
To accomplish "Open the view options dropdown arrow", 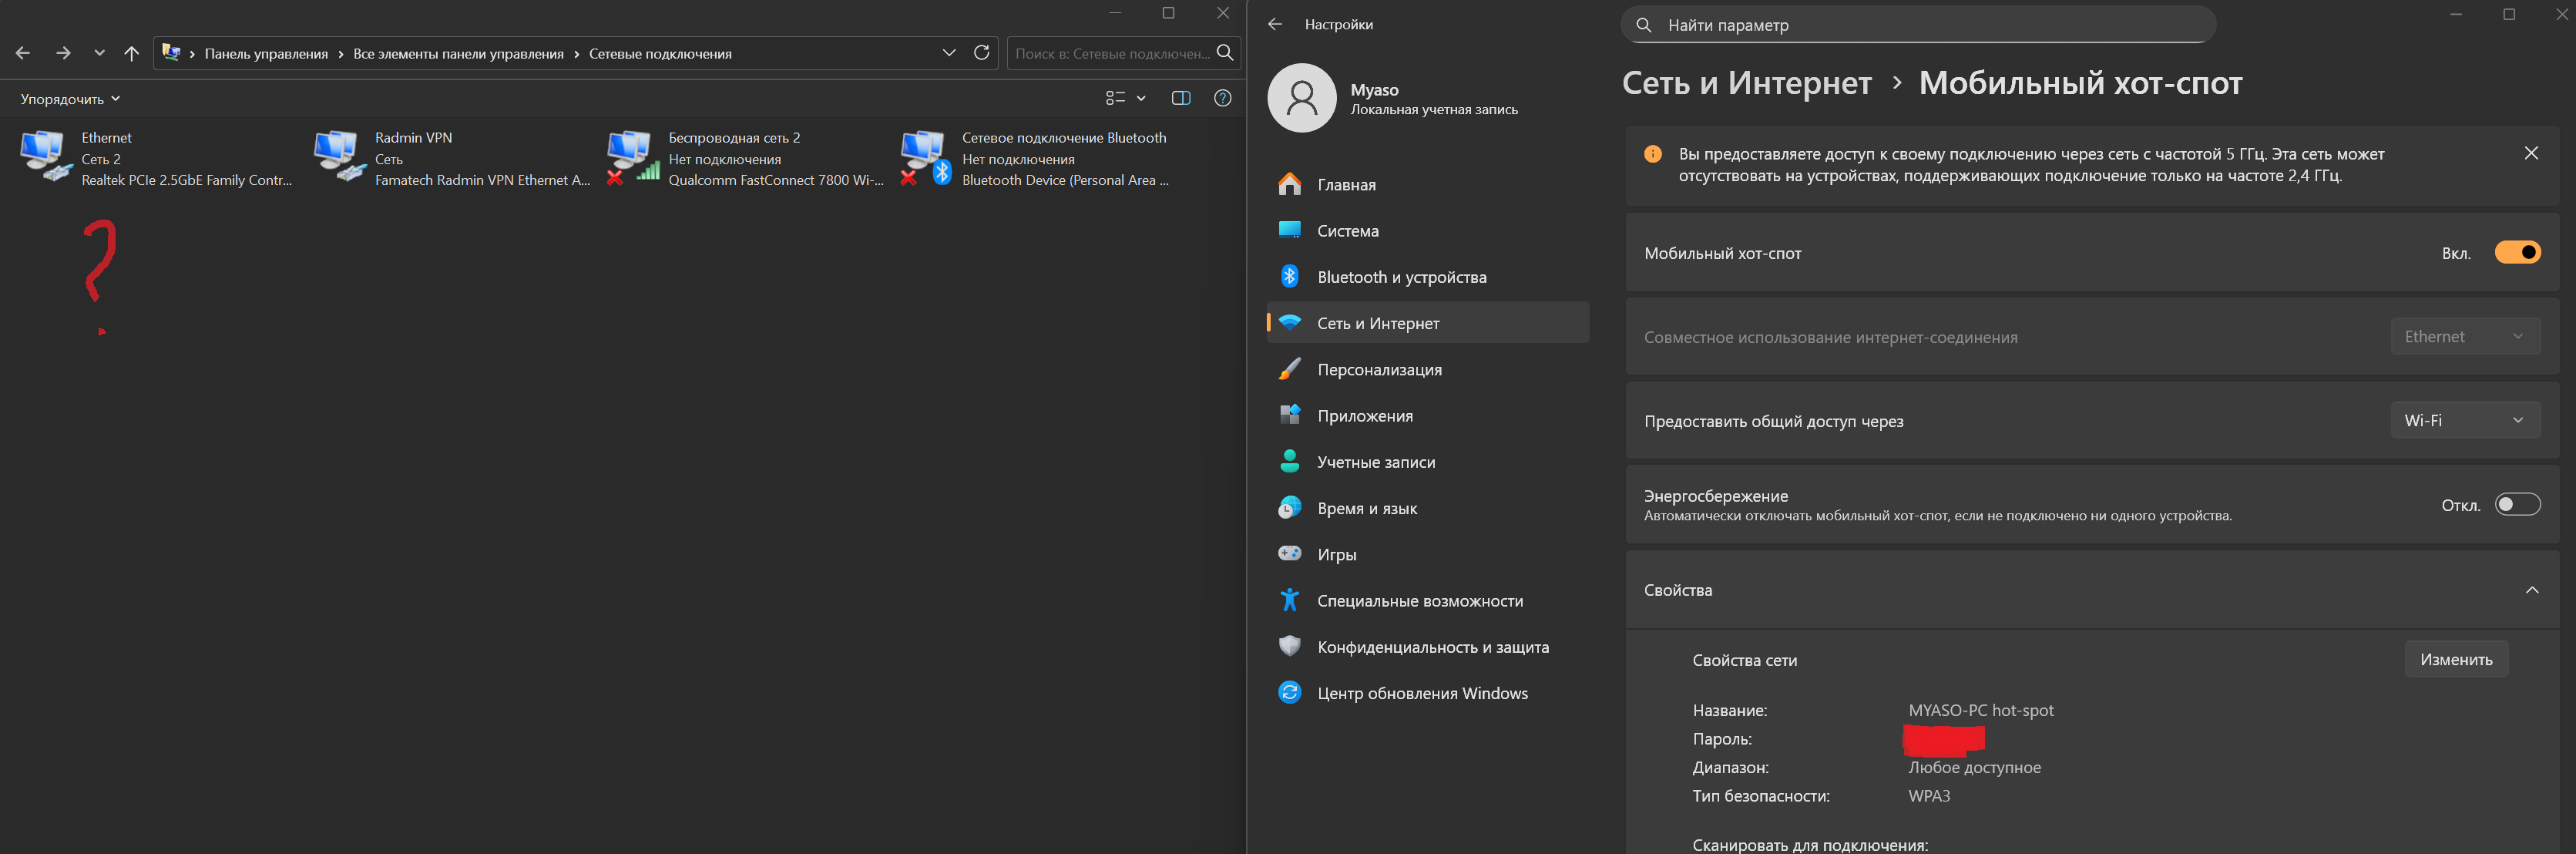I will click(1141, 98).
